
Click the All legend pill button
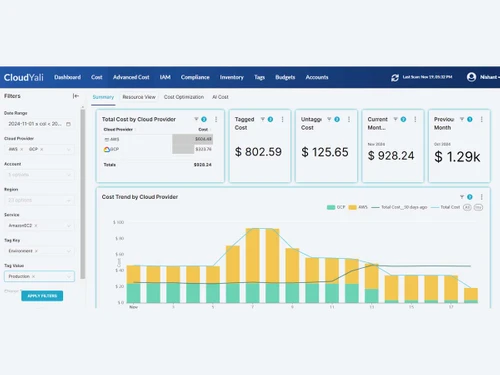[x=467, y=207]
